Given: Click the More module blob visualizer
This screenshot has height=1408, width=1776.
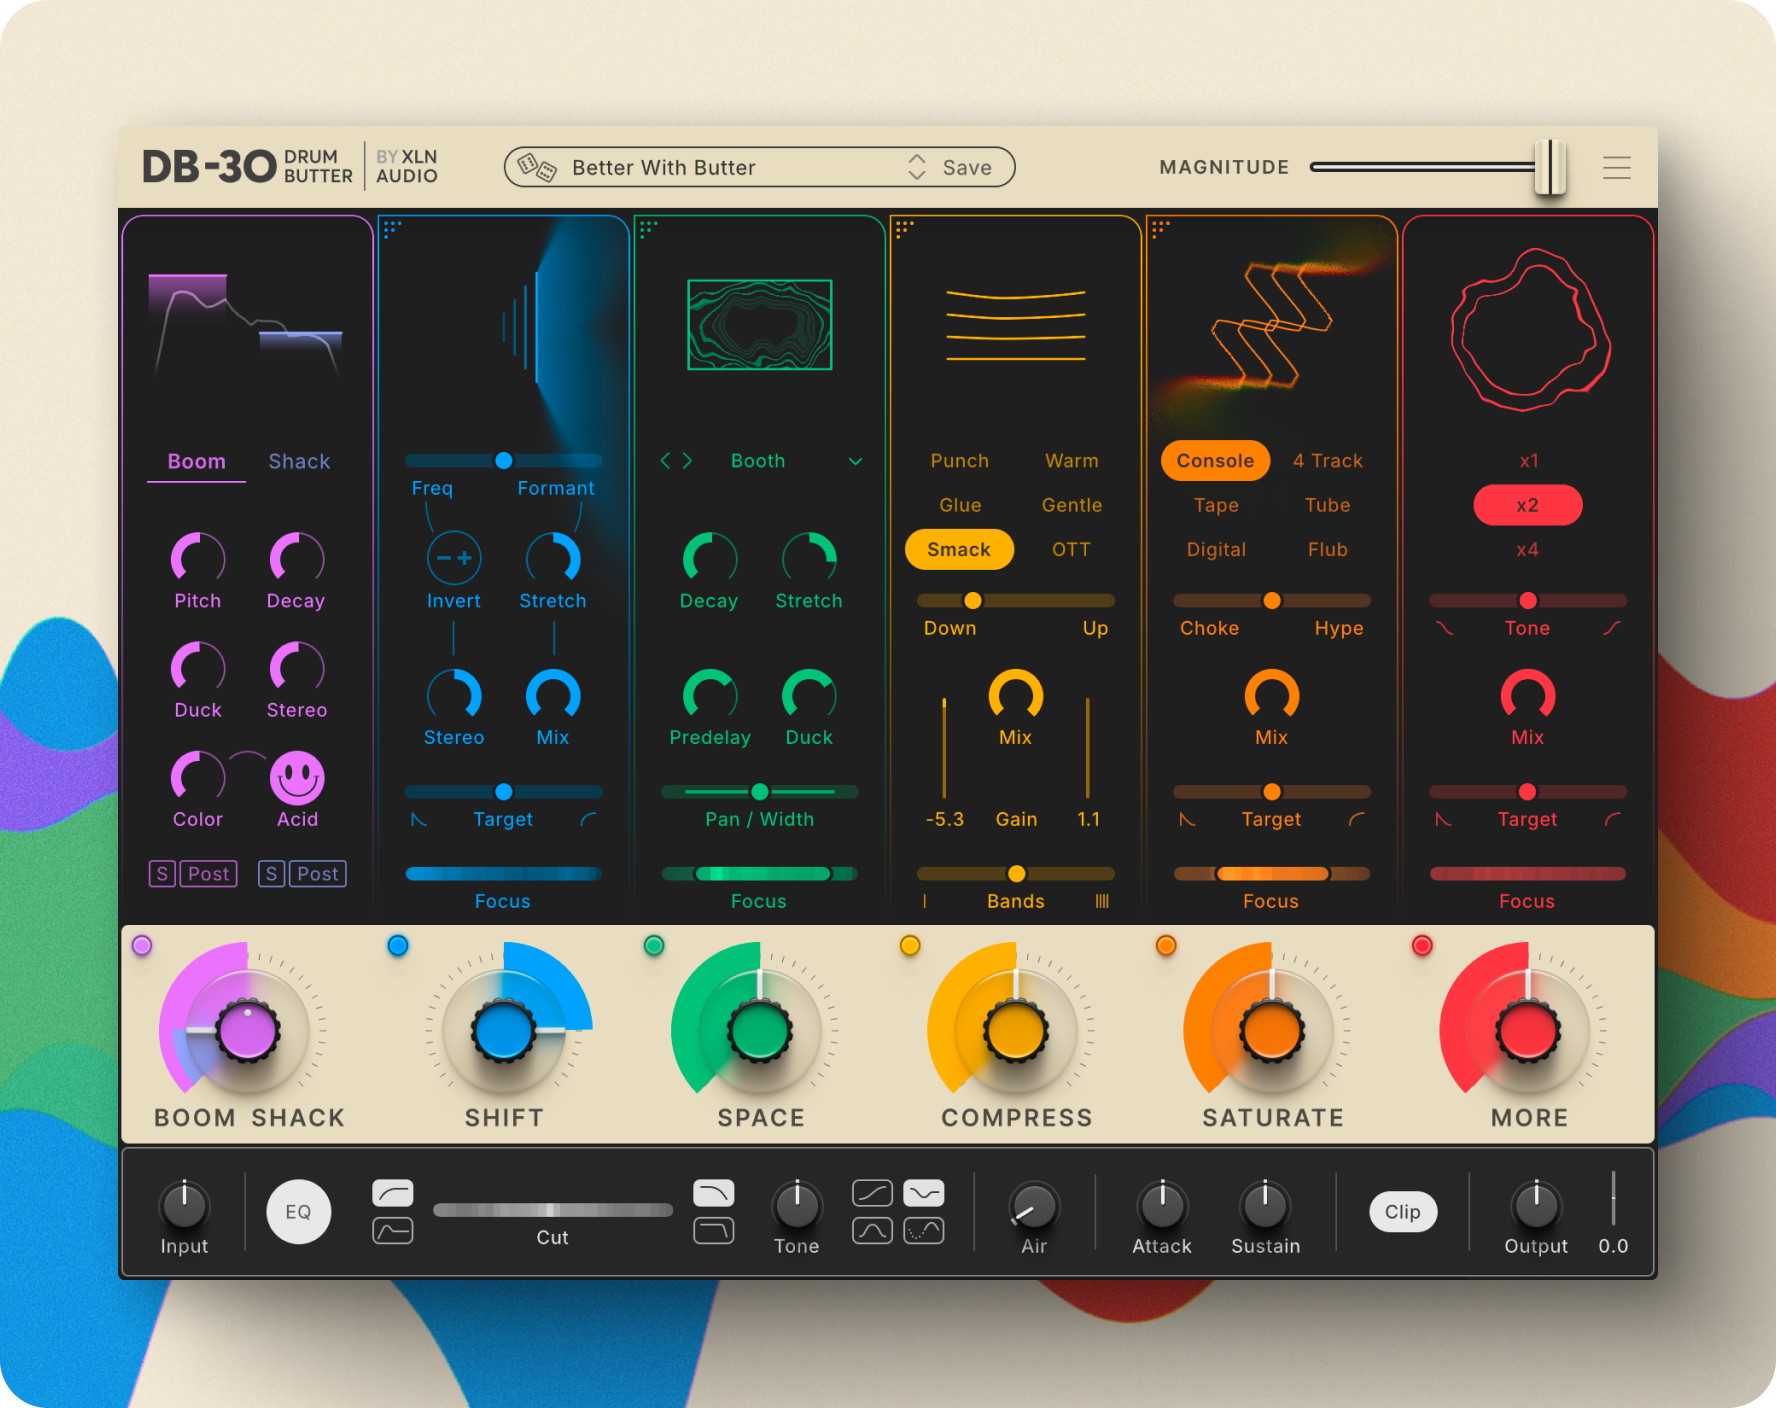Looking at the screenshot, I should pyautogui.click(x=1529, y=330).
